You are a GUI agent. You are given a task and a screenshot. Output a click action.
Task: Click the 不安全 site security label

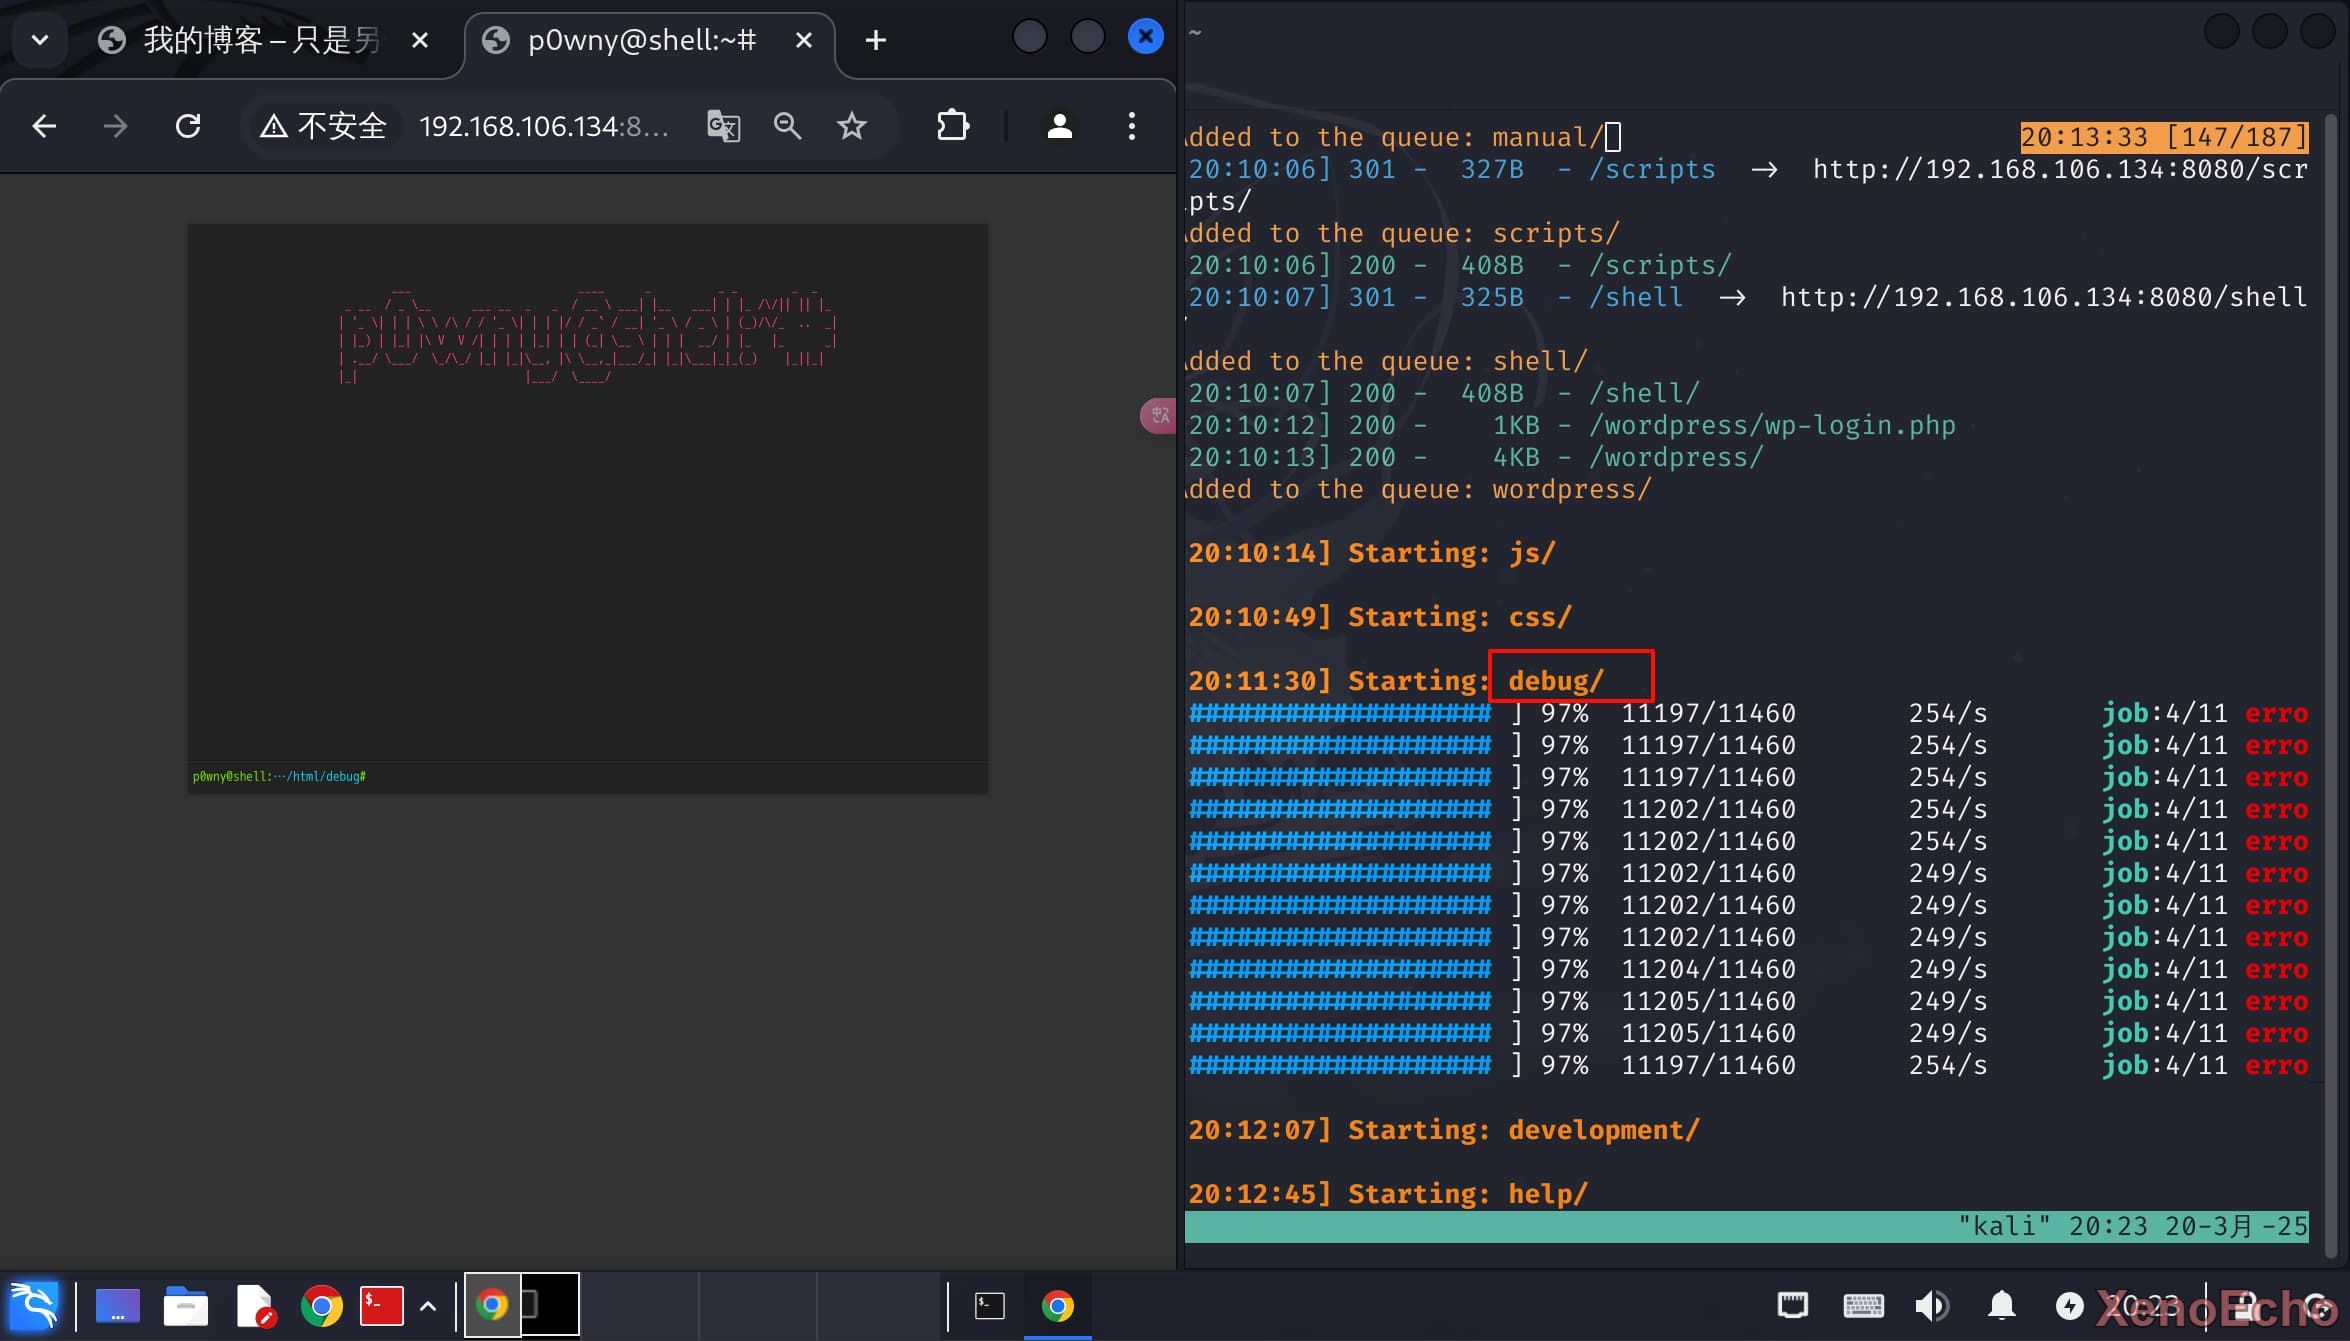pos(323,126)
